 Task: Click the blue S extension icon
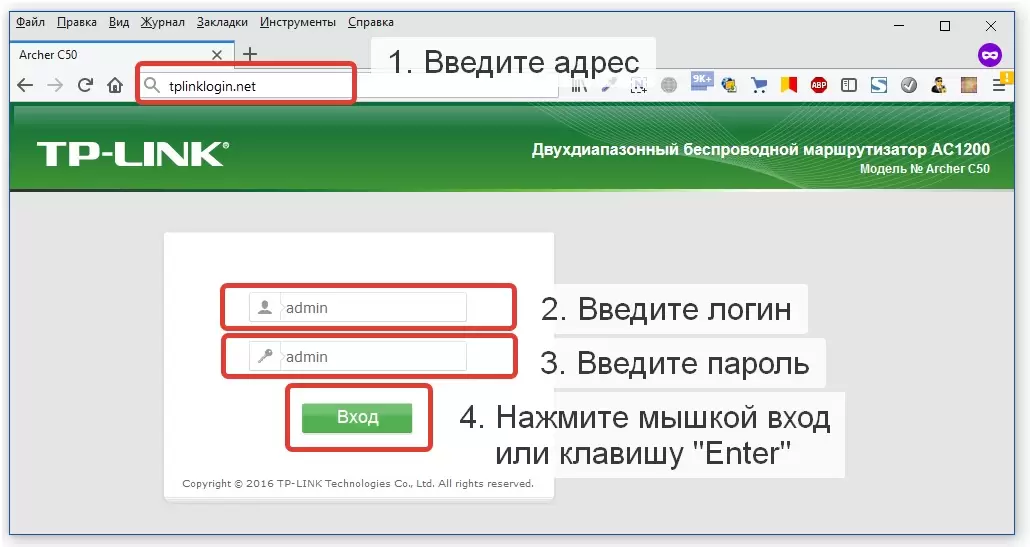(879, 85)
